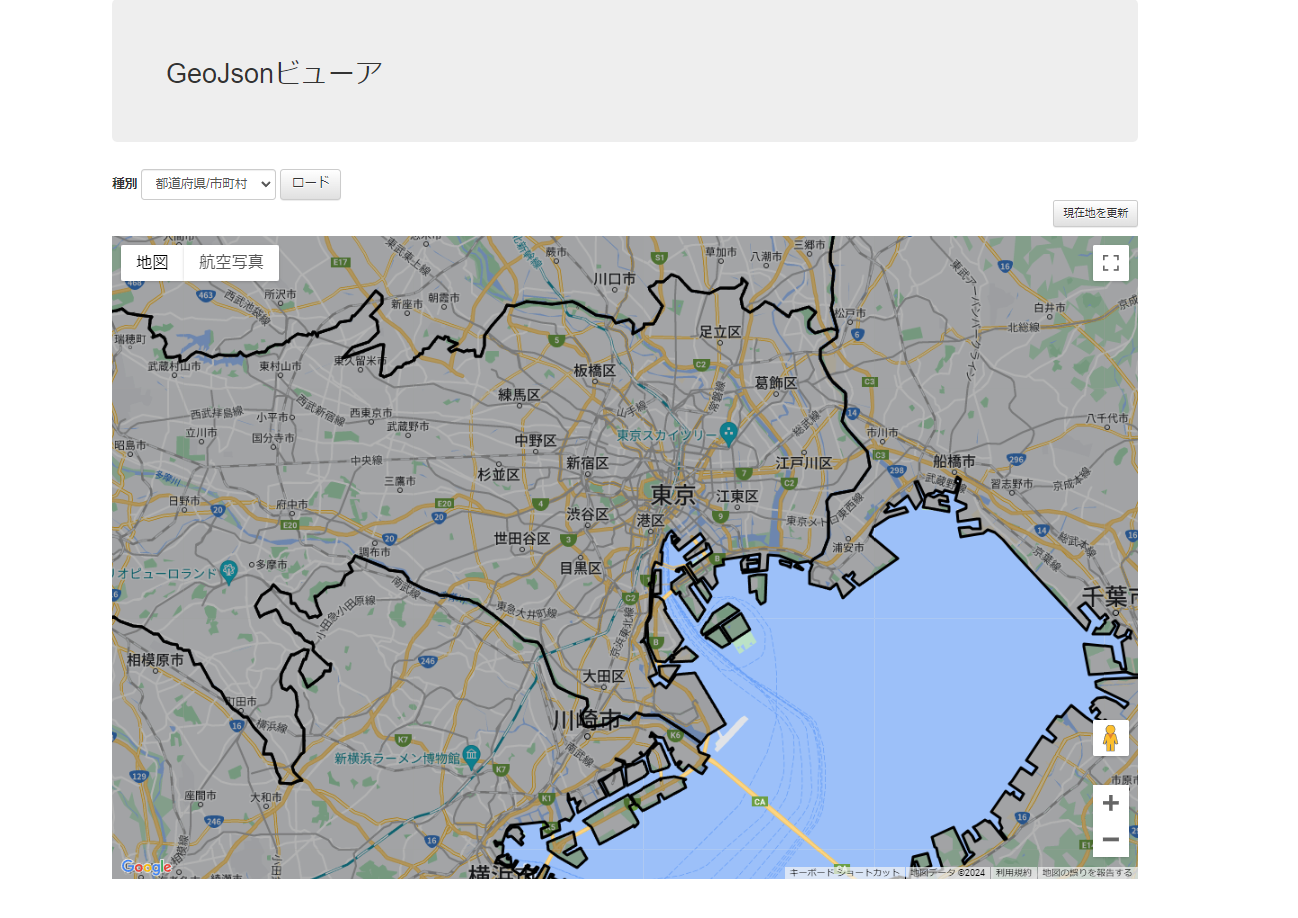1298x918 pixels.
Task: Click the Shin-Yokohama Ramen Museum marker
Action: click(472, 756)
